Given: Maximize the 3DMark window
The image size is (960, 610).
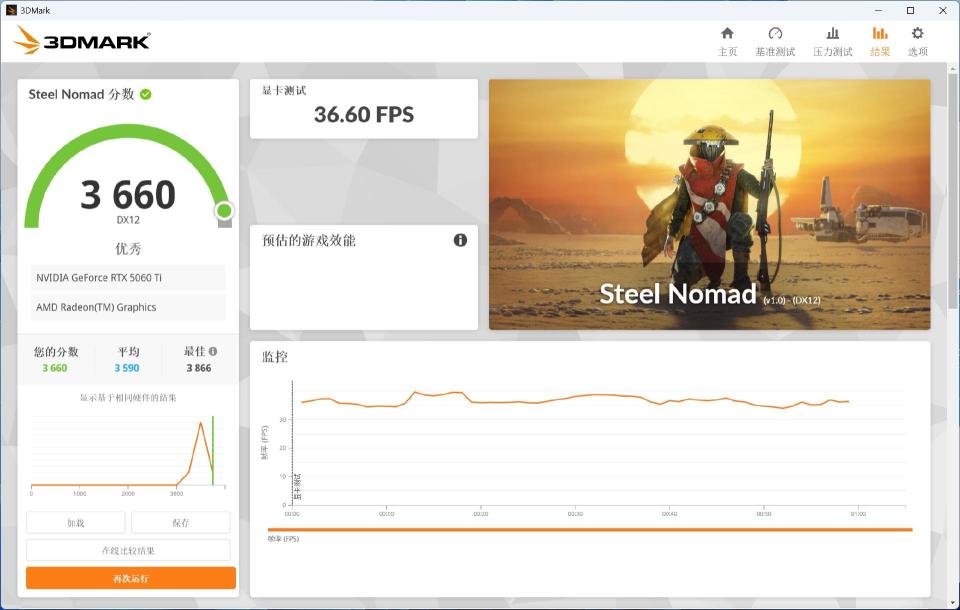Looking at the screenshot, I should [910, 10].
